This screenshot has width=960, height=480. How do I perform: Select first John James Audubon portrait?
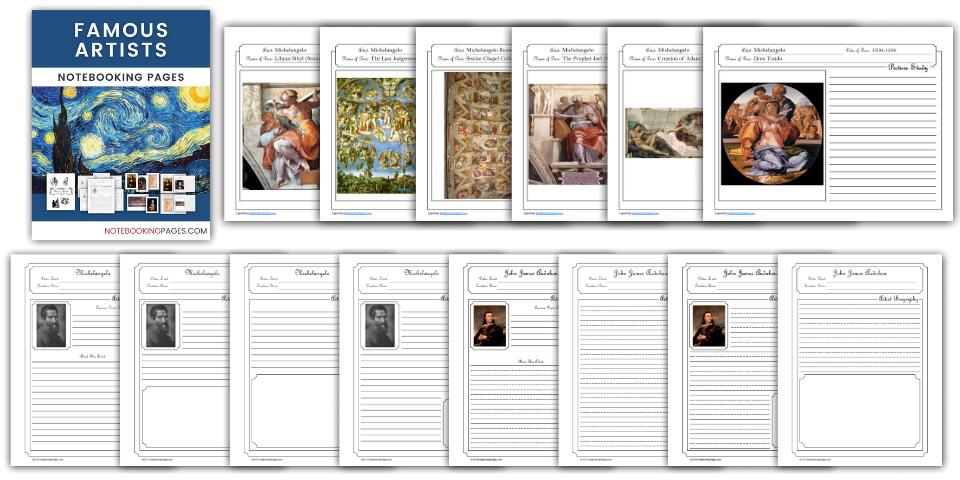click(x=489, y=326)
